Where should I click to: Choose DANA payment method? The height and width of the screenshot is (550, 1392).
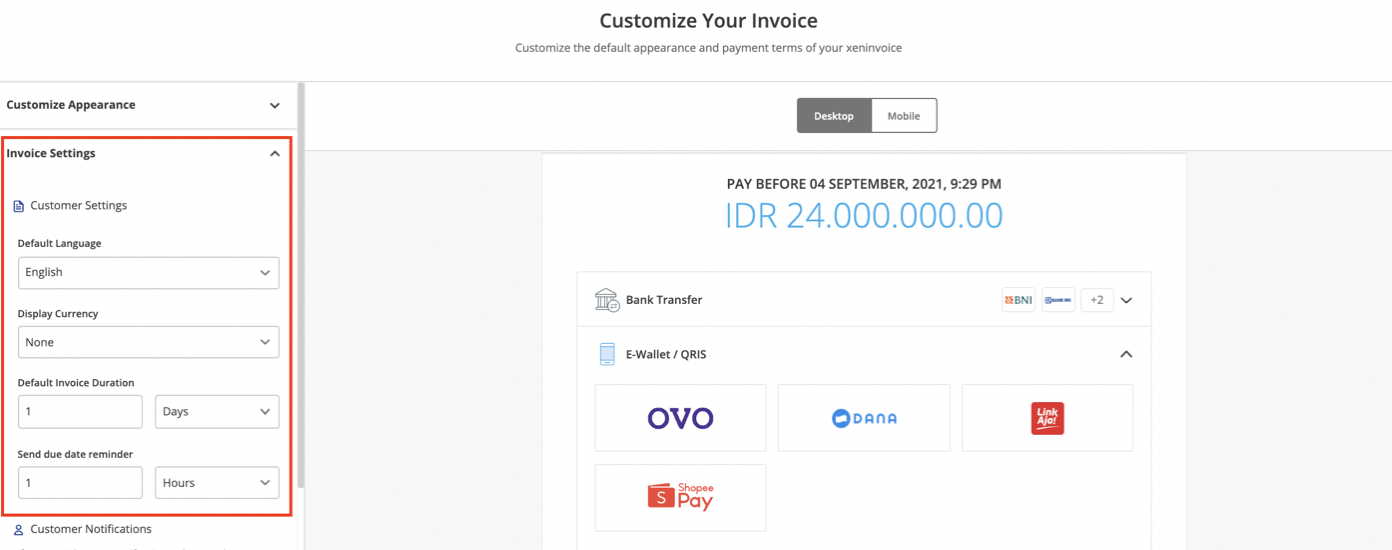click(864, 418)
